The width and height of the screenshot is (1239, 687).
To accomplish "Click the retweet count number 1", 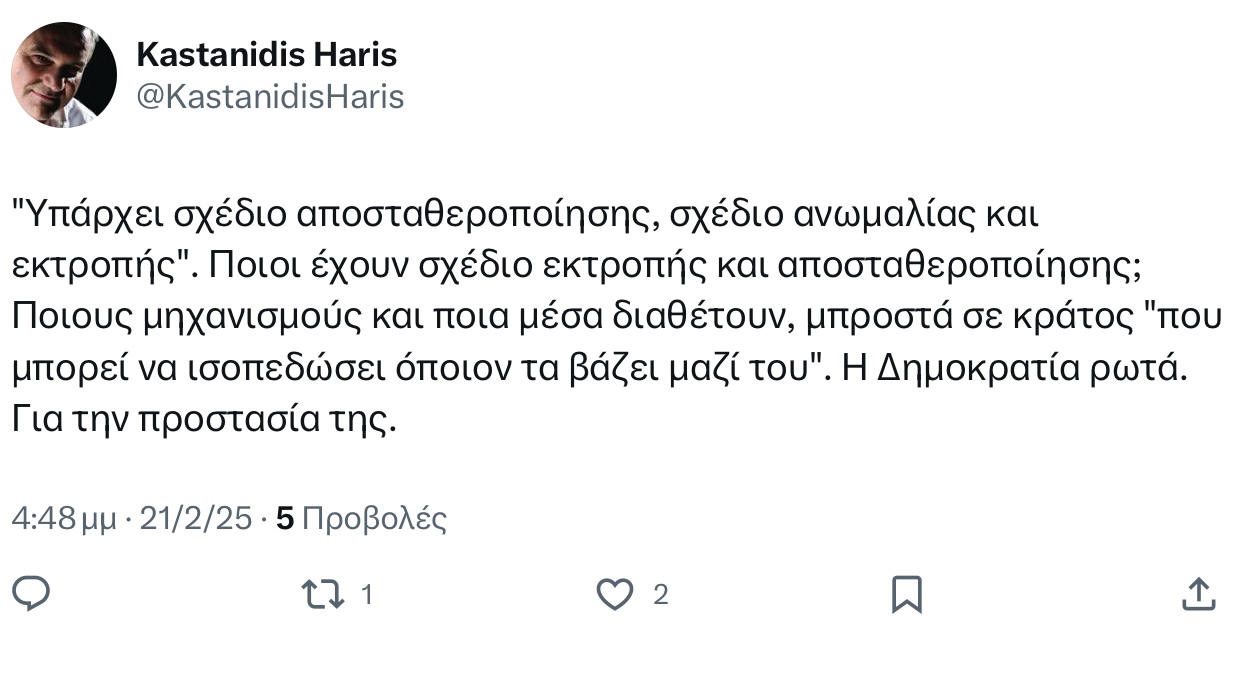I will click(x=366, y=596).
